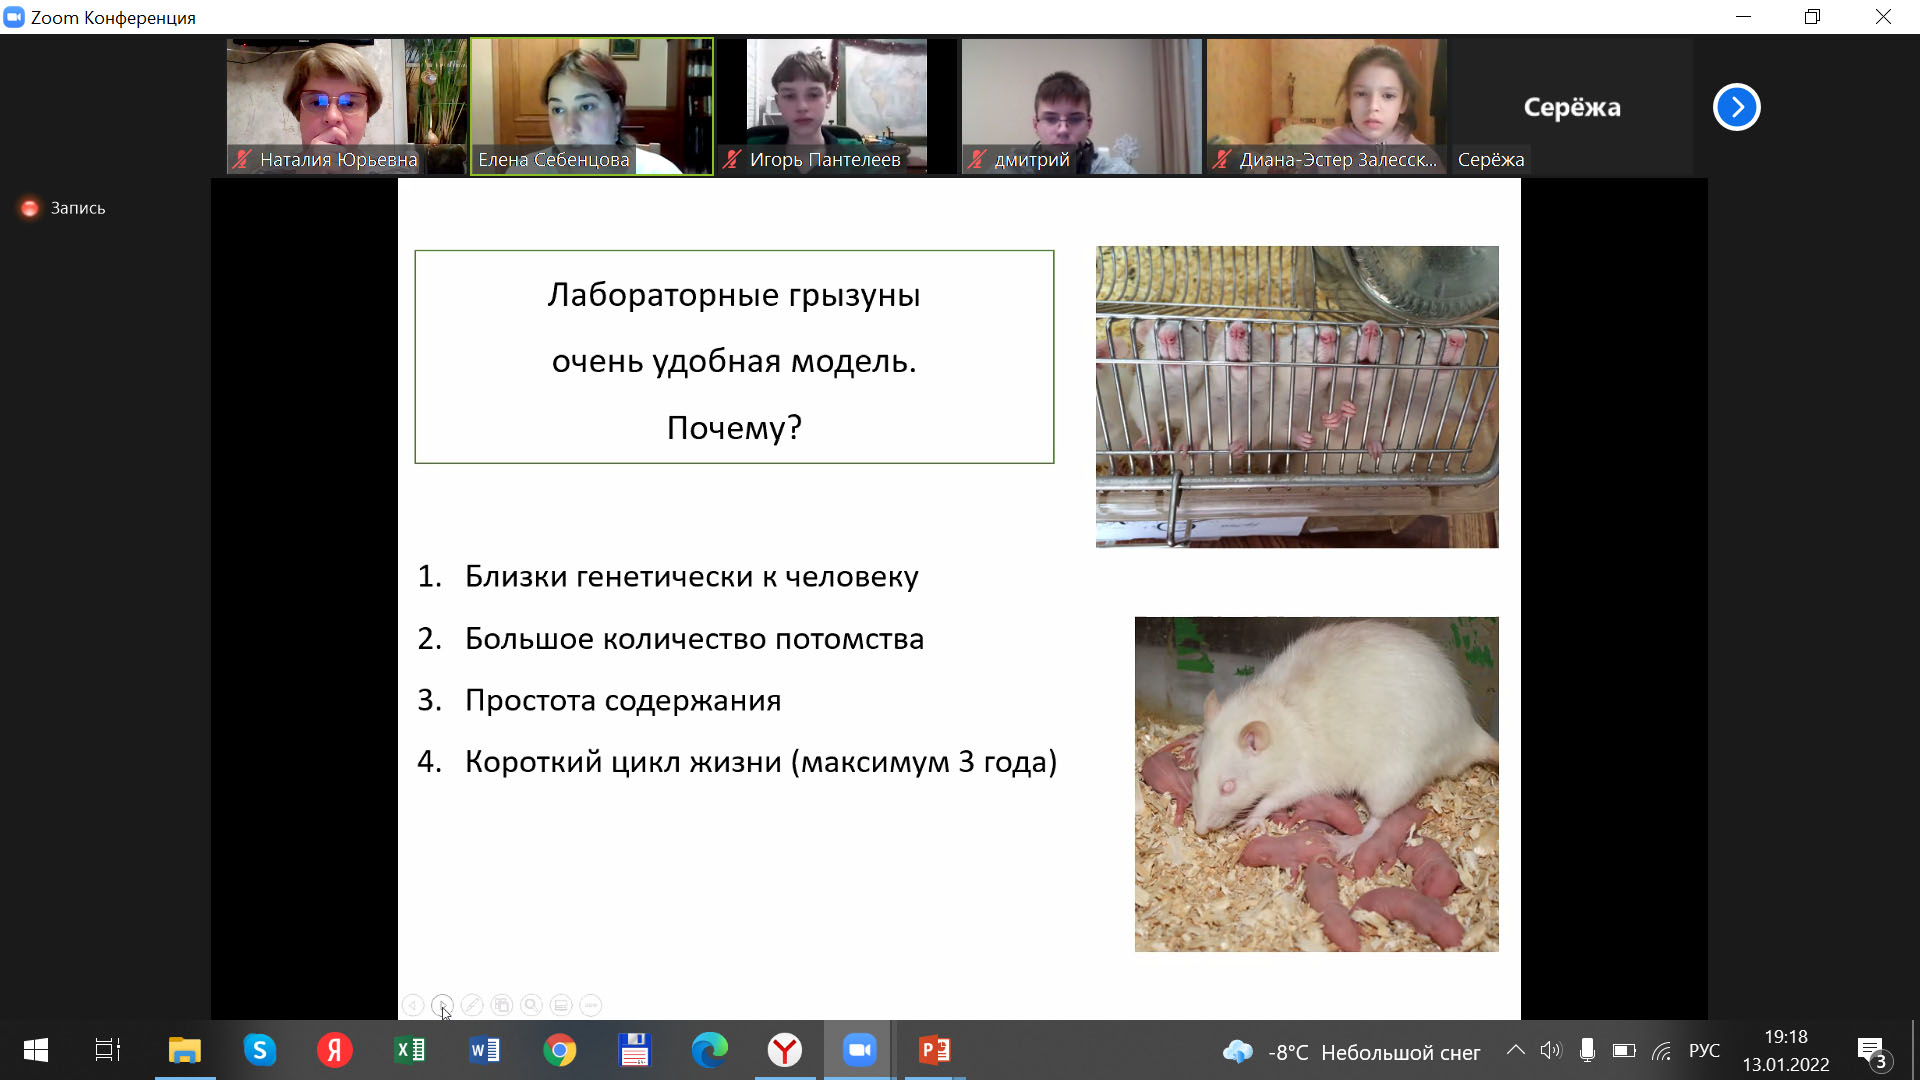
Task: Open more slideshow options ellipsis icon
Action: coord(591,1005)
